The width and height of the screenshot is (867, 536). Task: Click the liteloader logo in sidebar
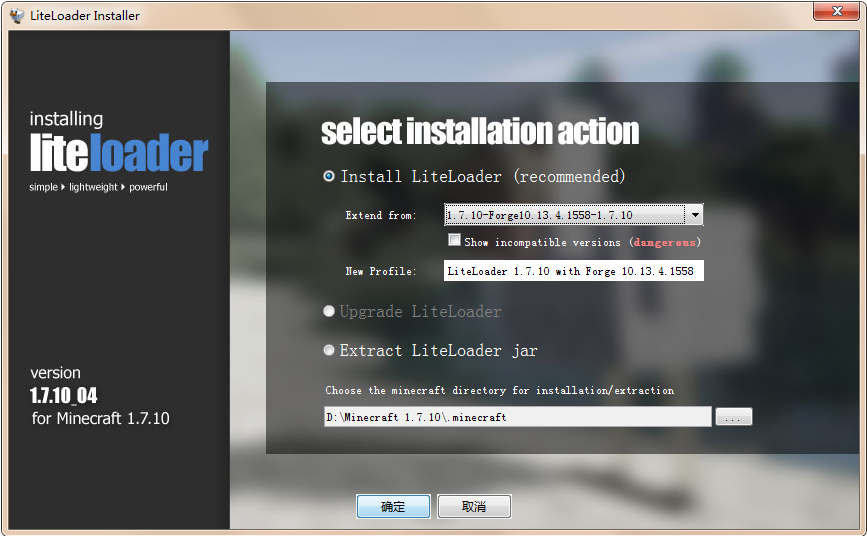point(119,152)
